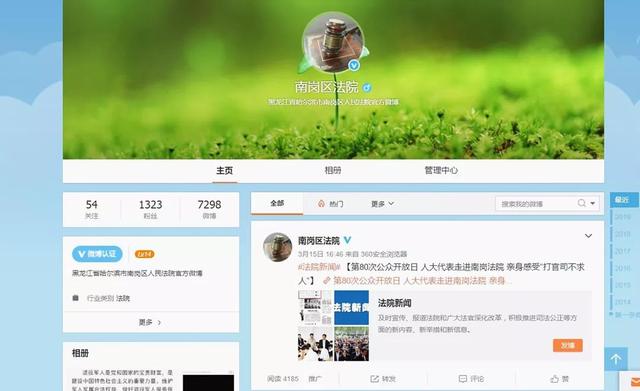Open the 更多 feed filter dropdown
This screenshot has height=391, width=640.
coord(382,204)
